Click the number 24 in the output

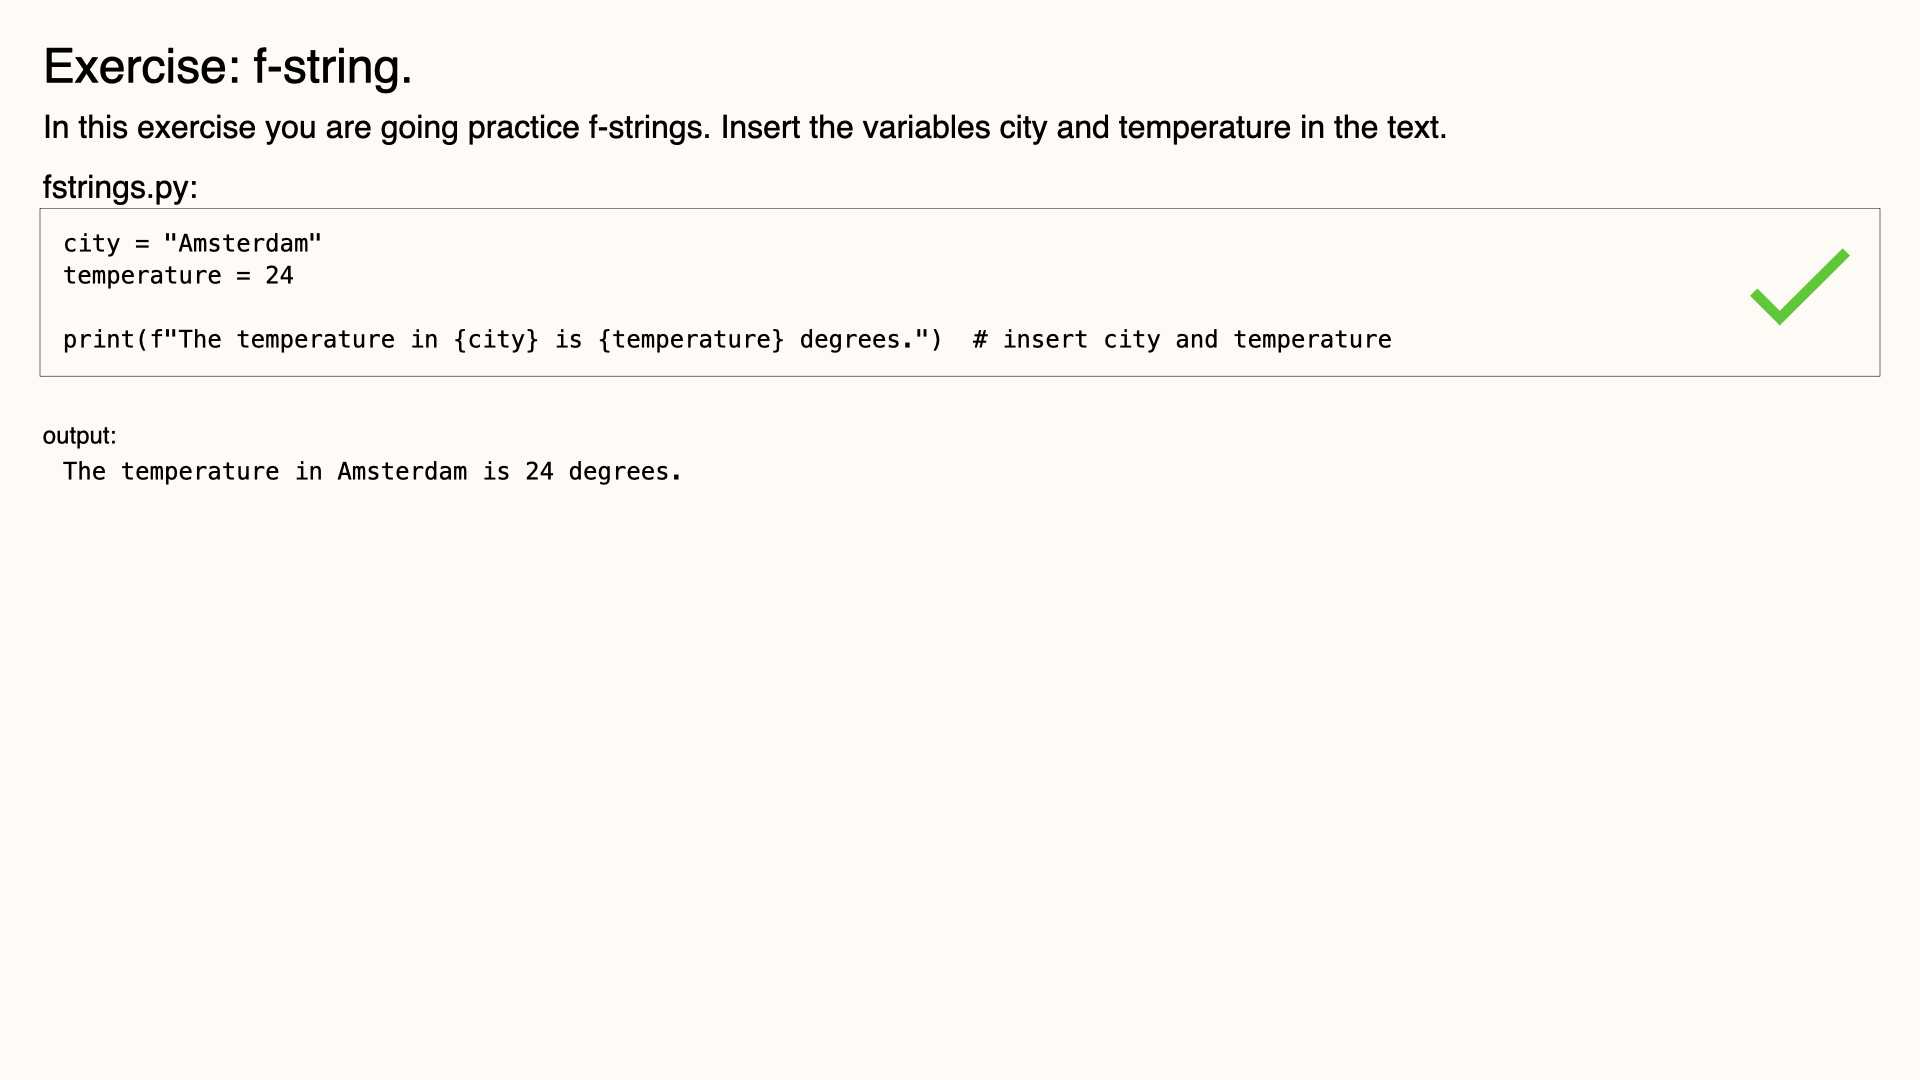pyautogui.click(x=539, y=472)
